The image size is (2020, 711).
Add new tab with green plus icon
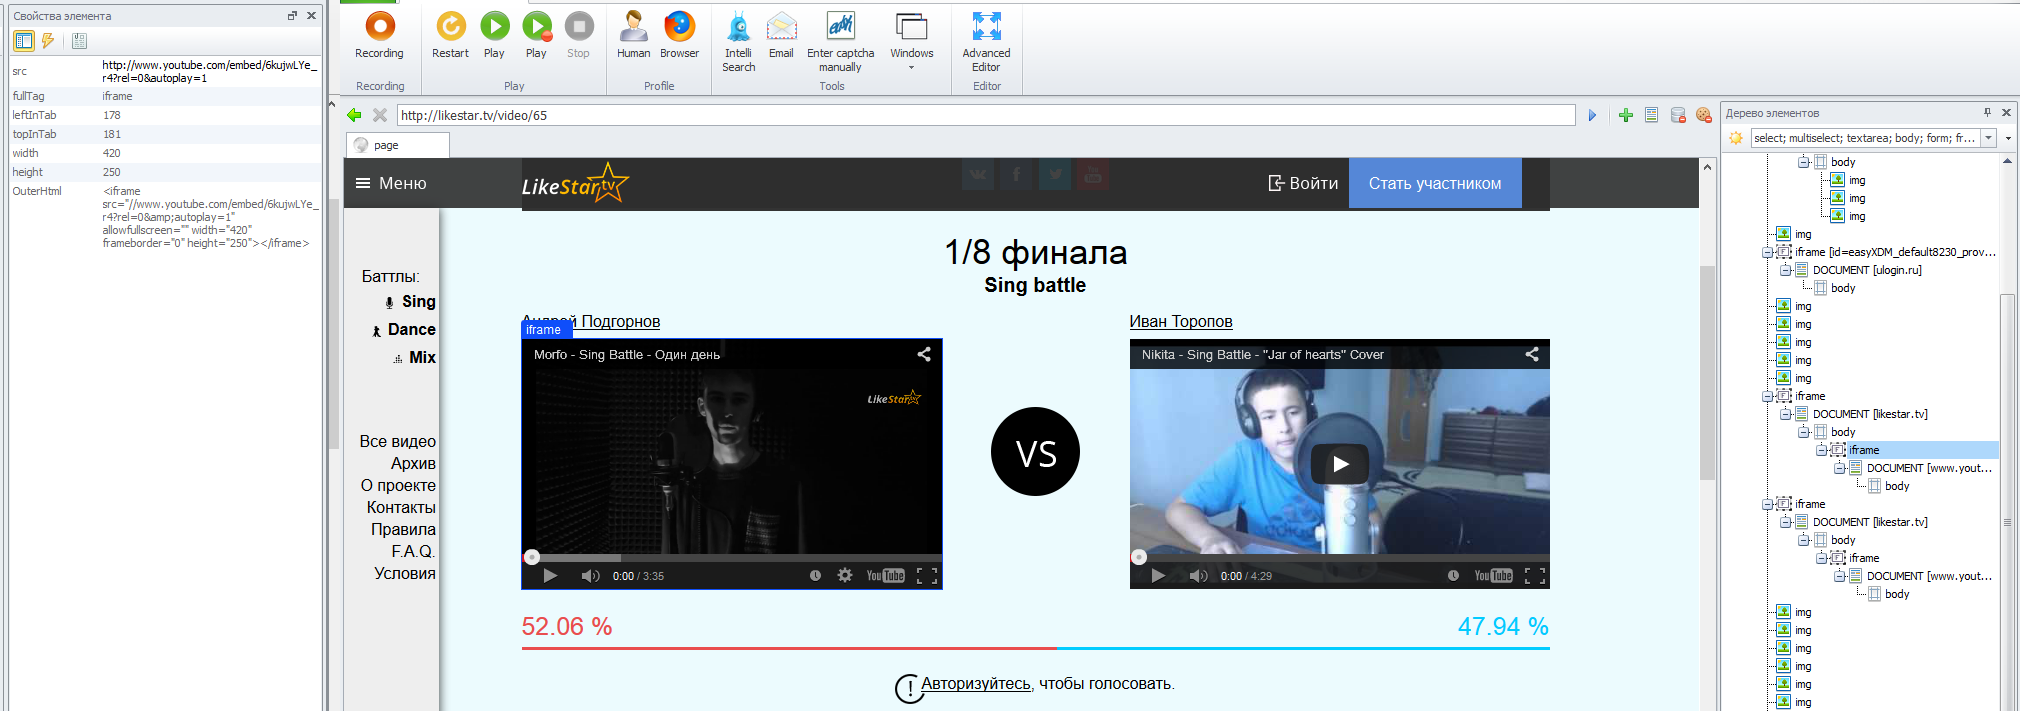coord(1625,115)
